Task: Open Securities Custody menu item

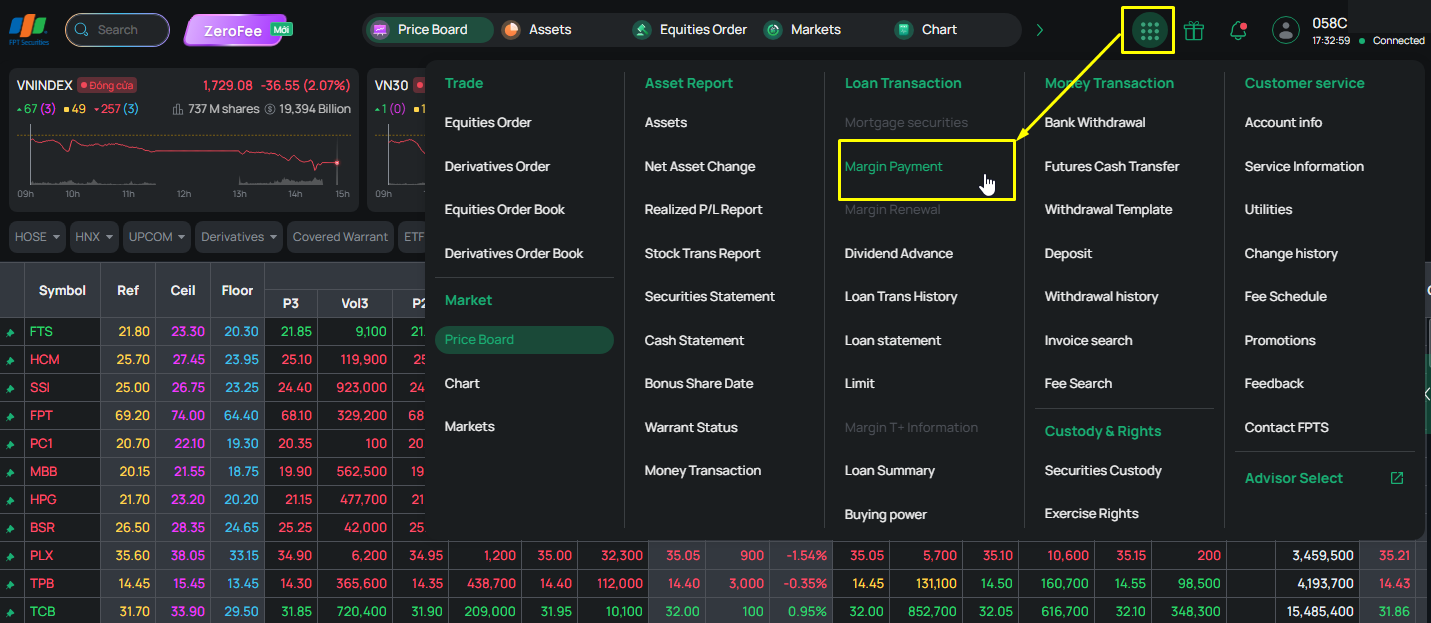Action: (1103, 471)
